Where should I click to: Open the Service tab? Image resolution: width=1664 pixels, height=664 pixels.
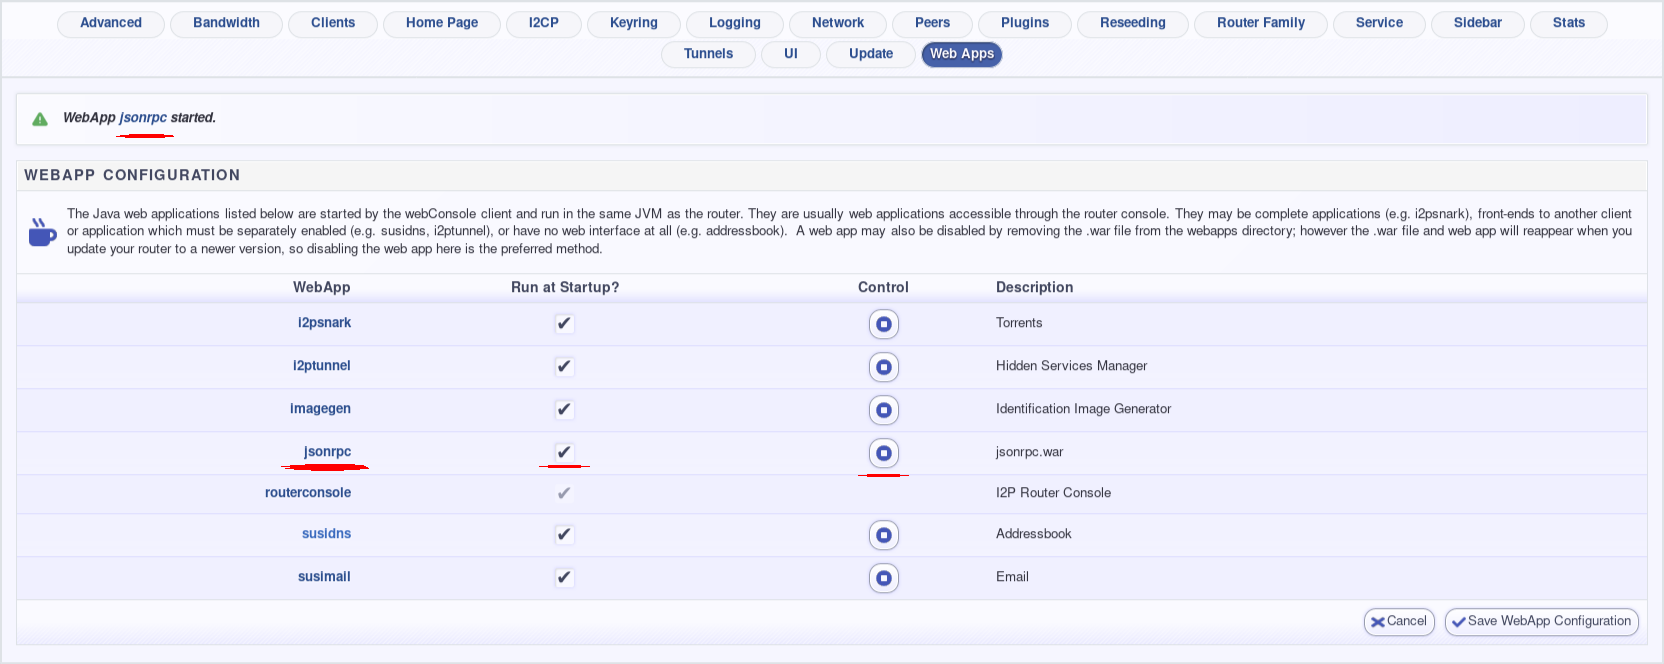click(1379, 23)
